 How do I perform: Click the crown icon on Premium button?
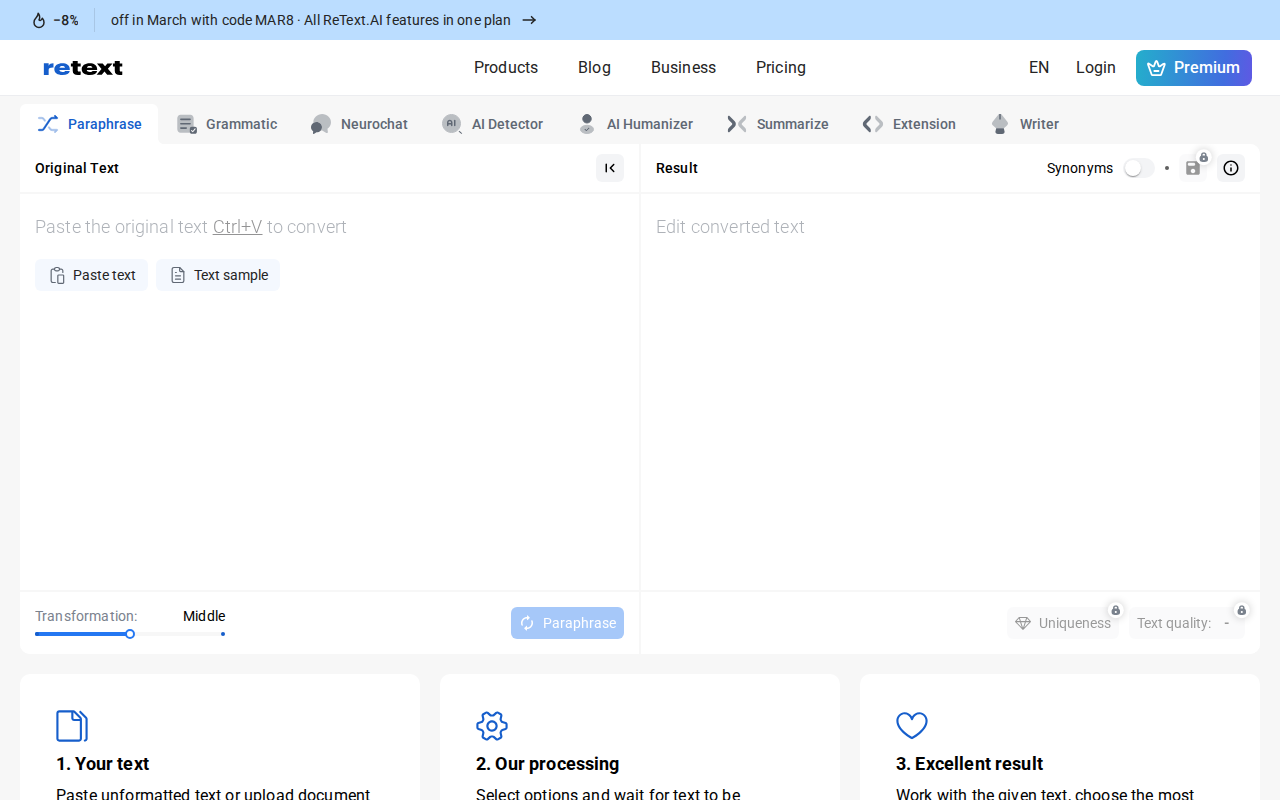pos(1157,68)
